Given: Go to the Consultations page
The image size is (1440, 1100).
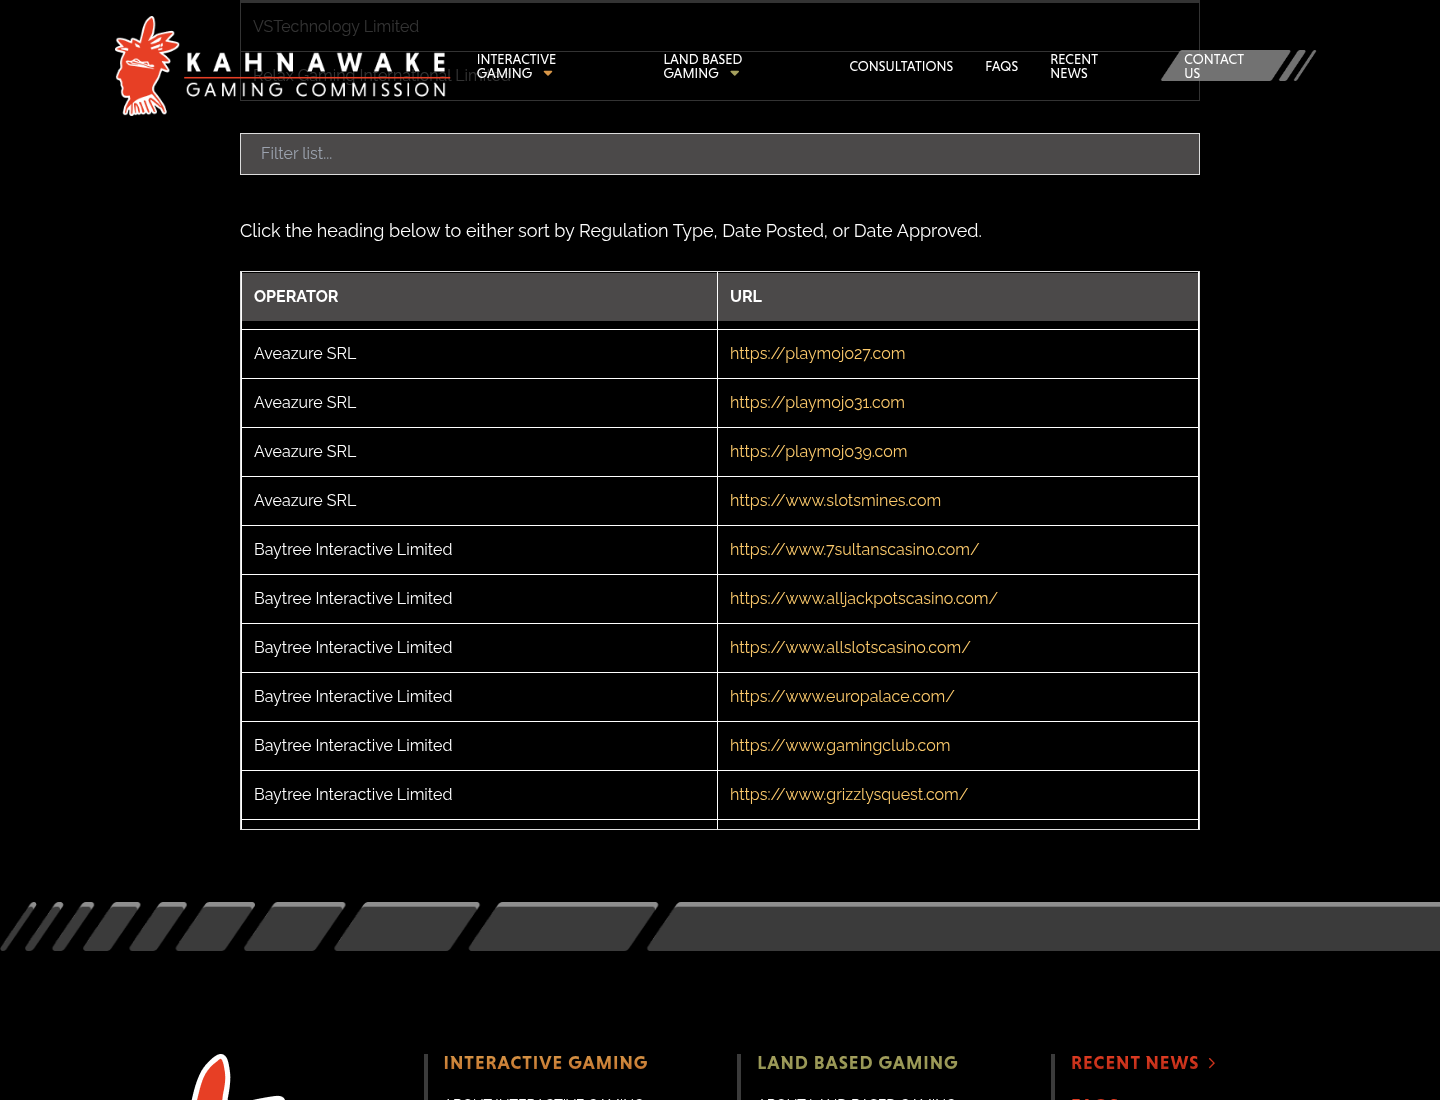Looking at the screenshot, I should pyautogui.click(x=901, y=66).
